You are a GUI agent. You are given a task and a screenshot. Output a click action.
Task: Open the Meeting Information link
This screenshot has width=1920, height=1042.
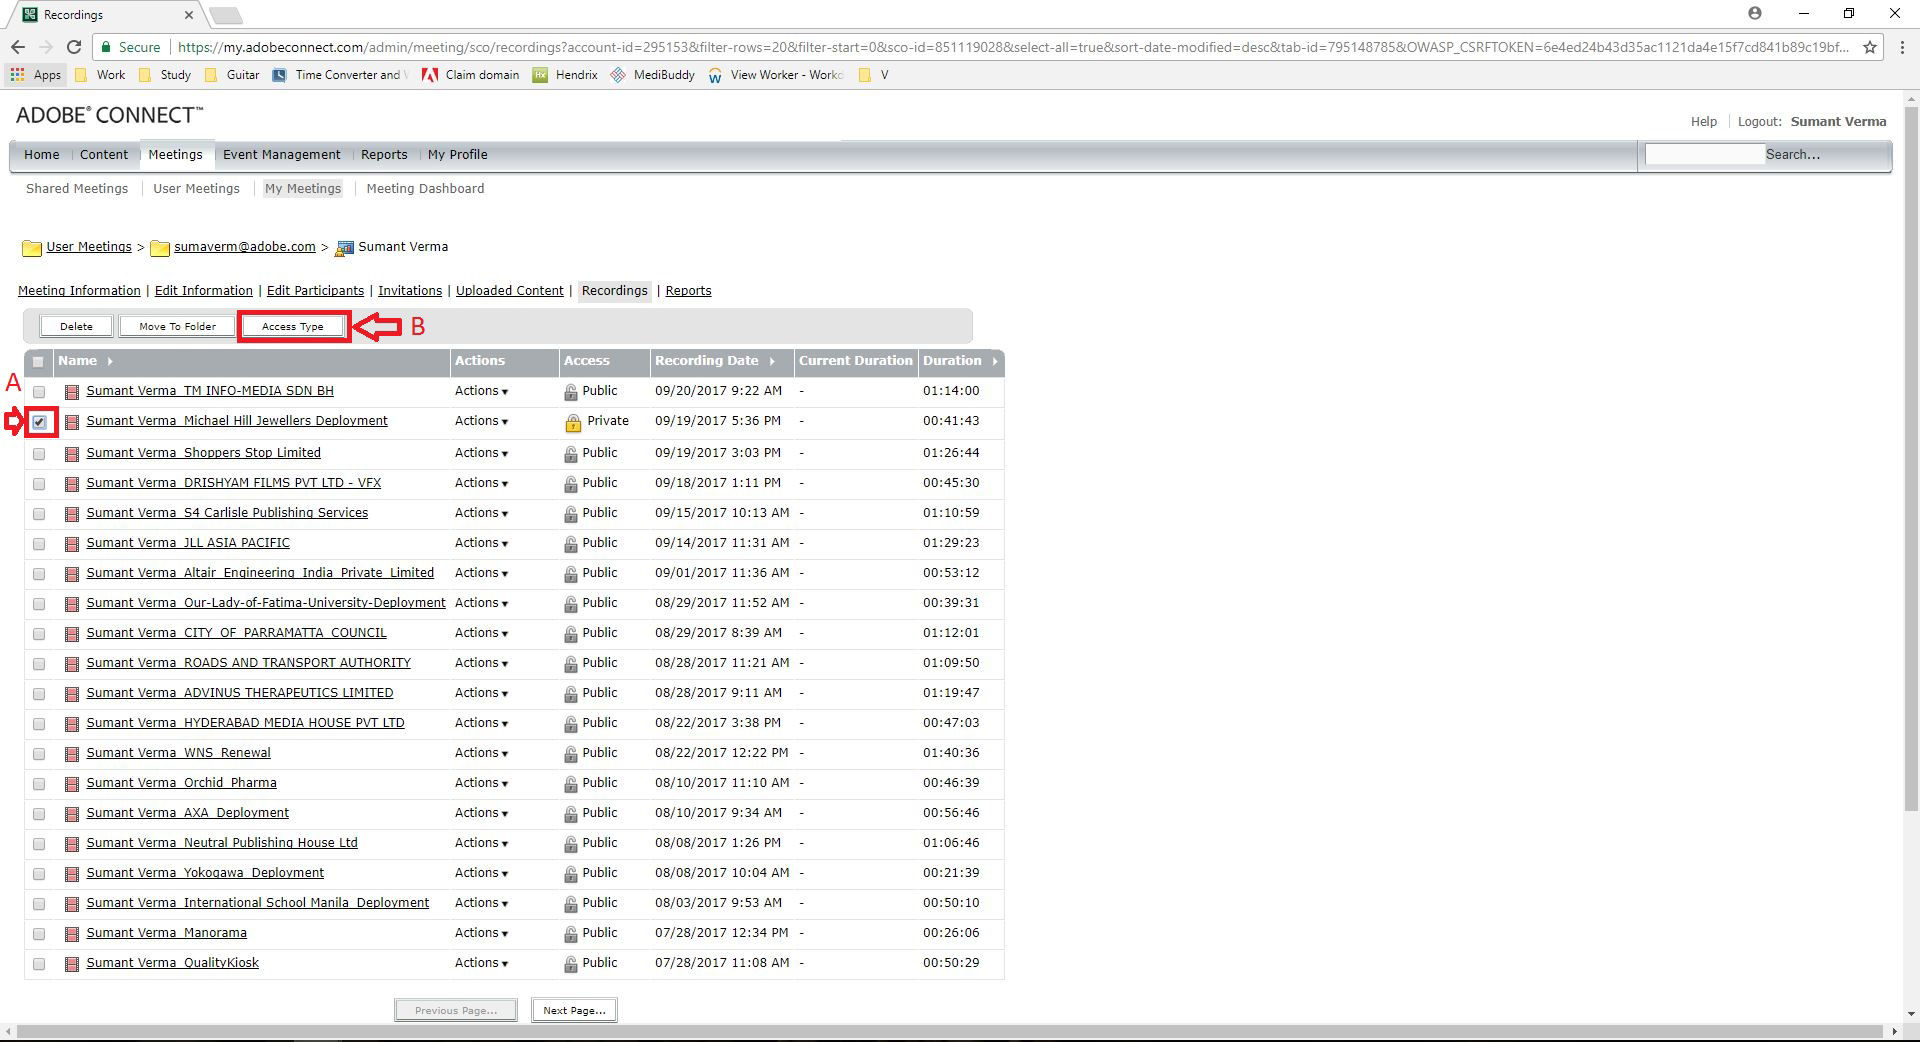point(79,291)
